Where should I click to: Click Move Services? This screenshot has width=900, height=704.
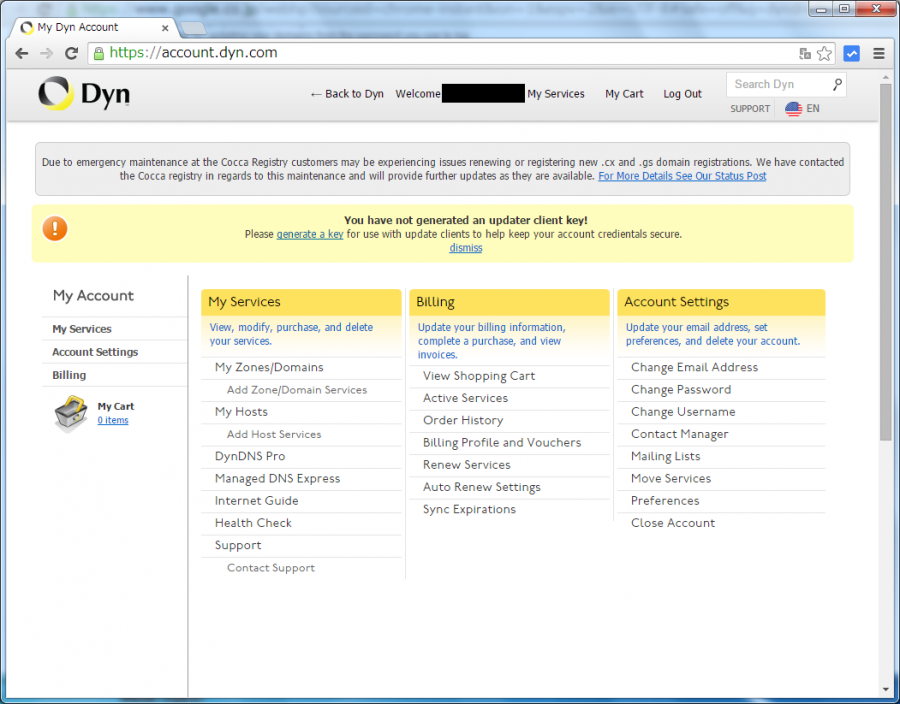tap(671, 479)
